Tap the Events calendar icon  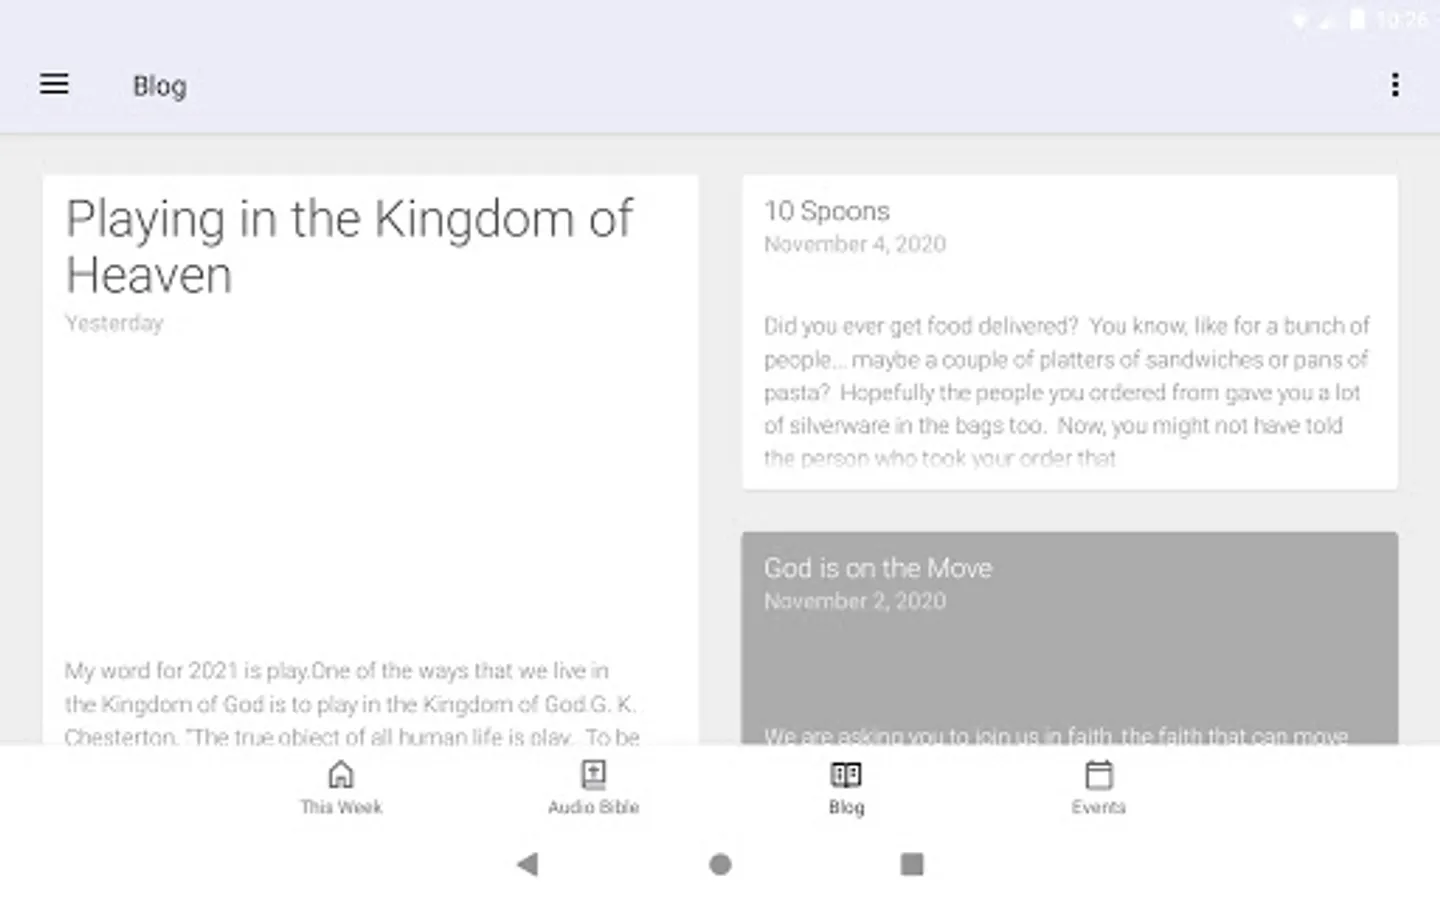[1098, 774]
